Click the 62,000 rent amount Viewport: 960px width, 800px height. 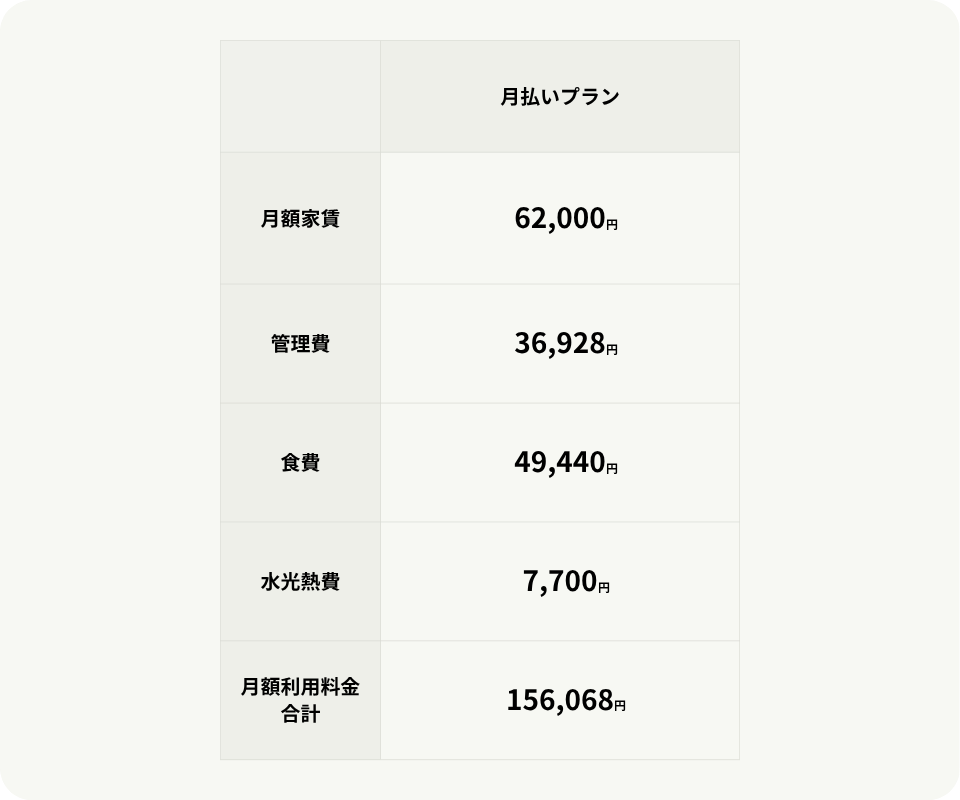click(559, 218)
